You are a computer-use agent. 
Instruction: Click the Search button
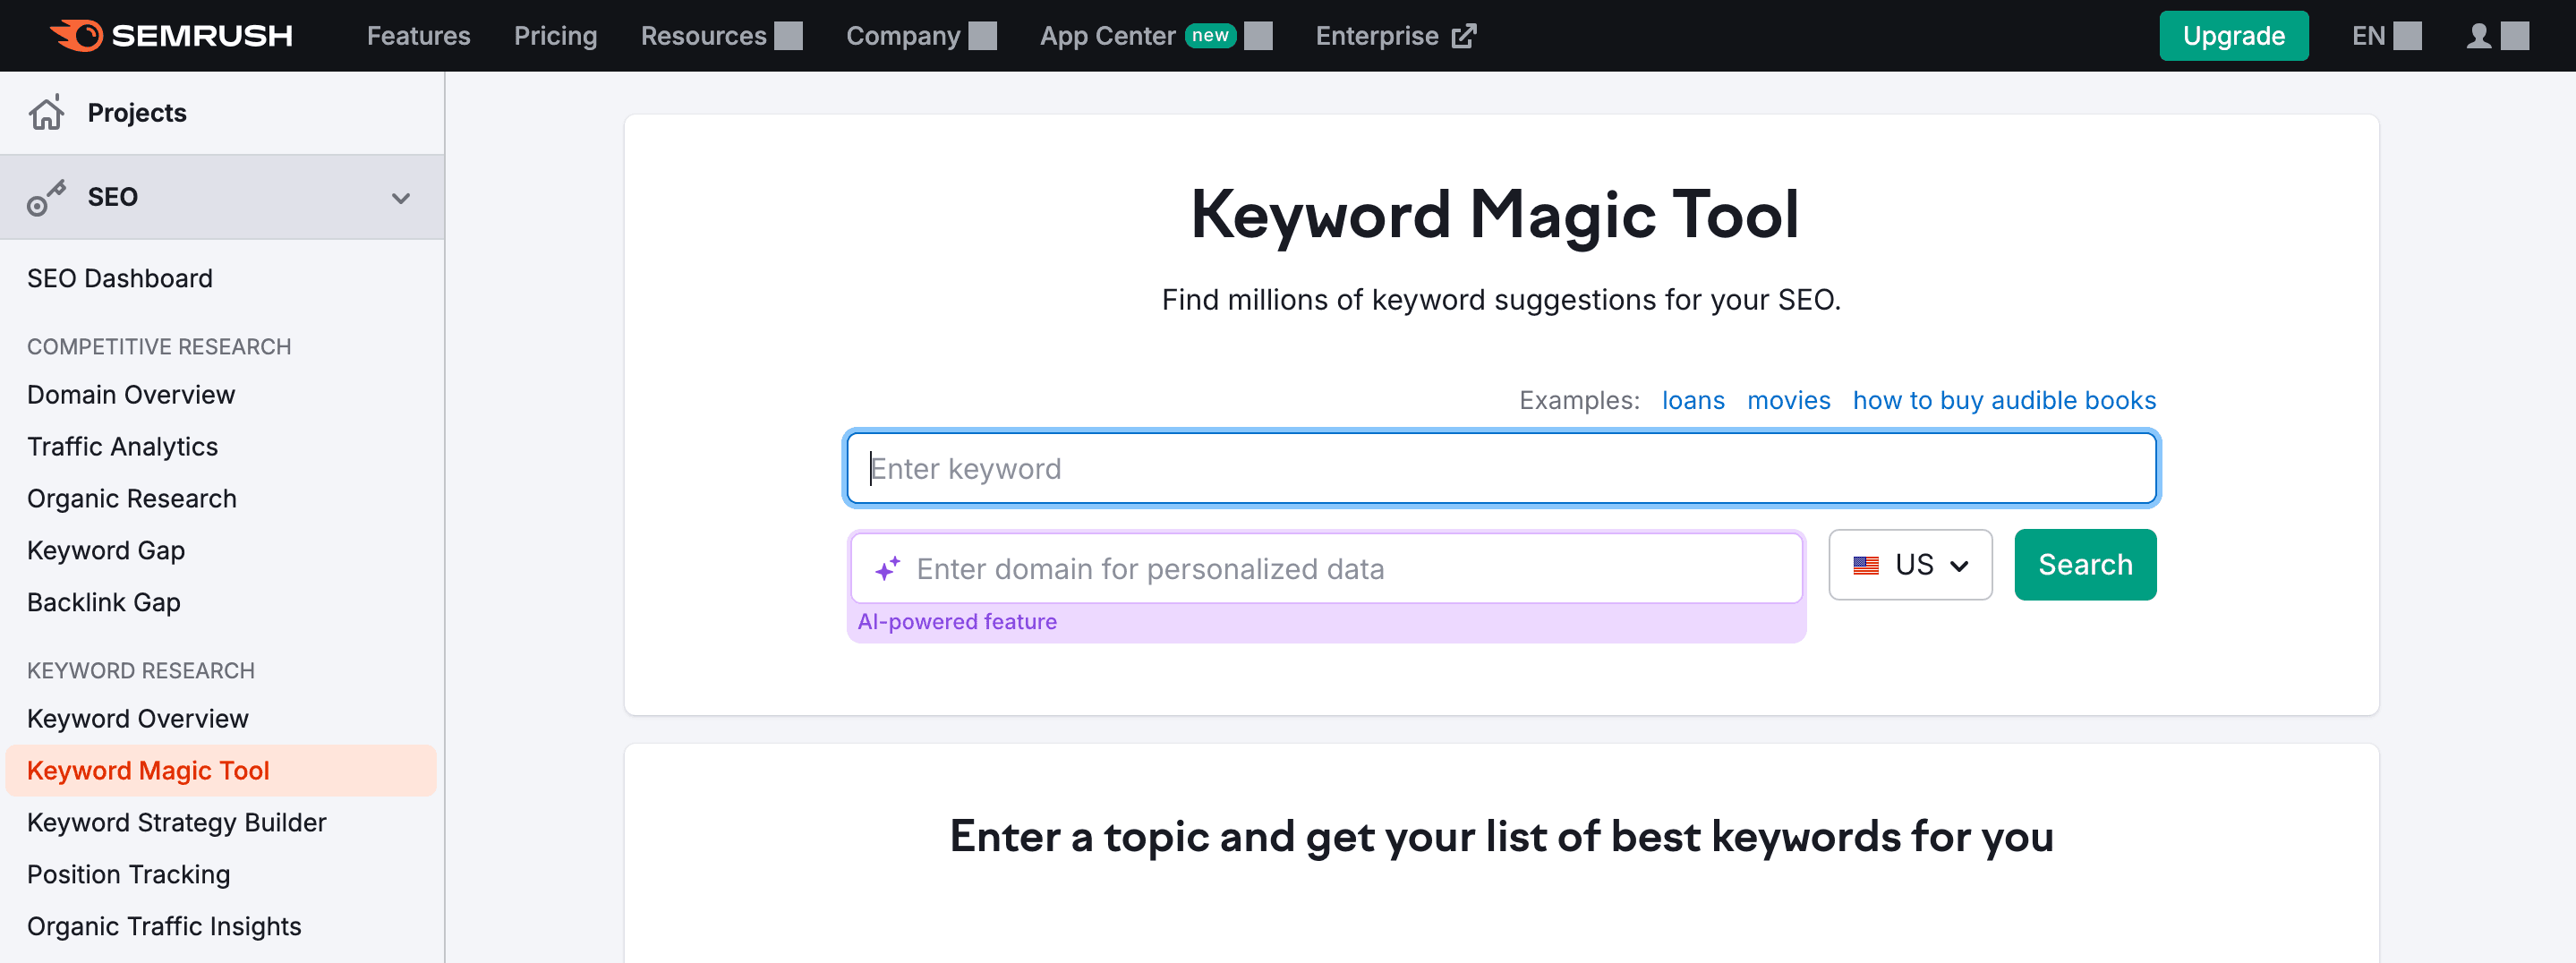click(x=2085, y=564)
